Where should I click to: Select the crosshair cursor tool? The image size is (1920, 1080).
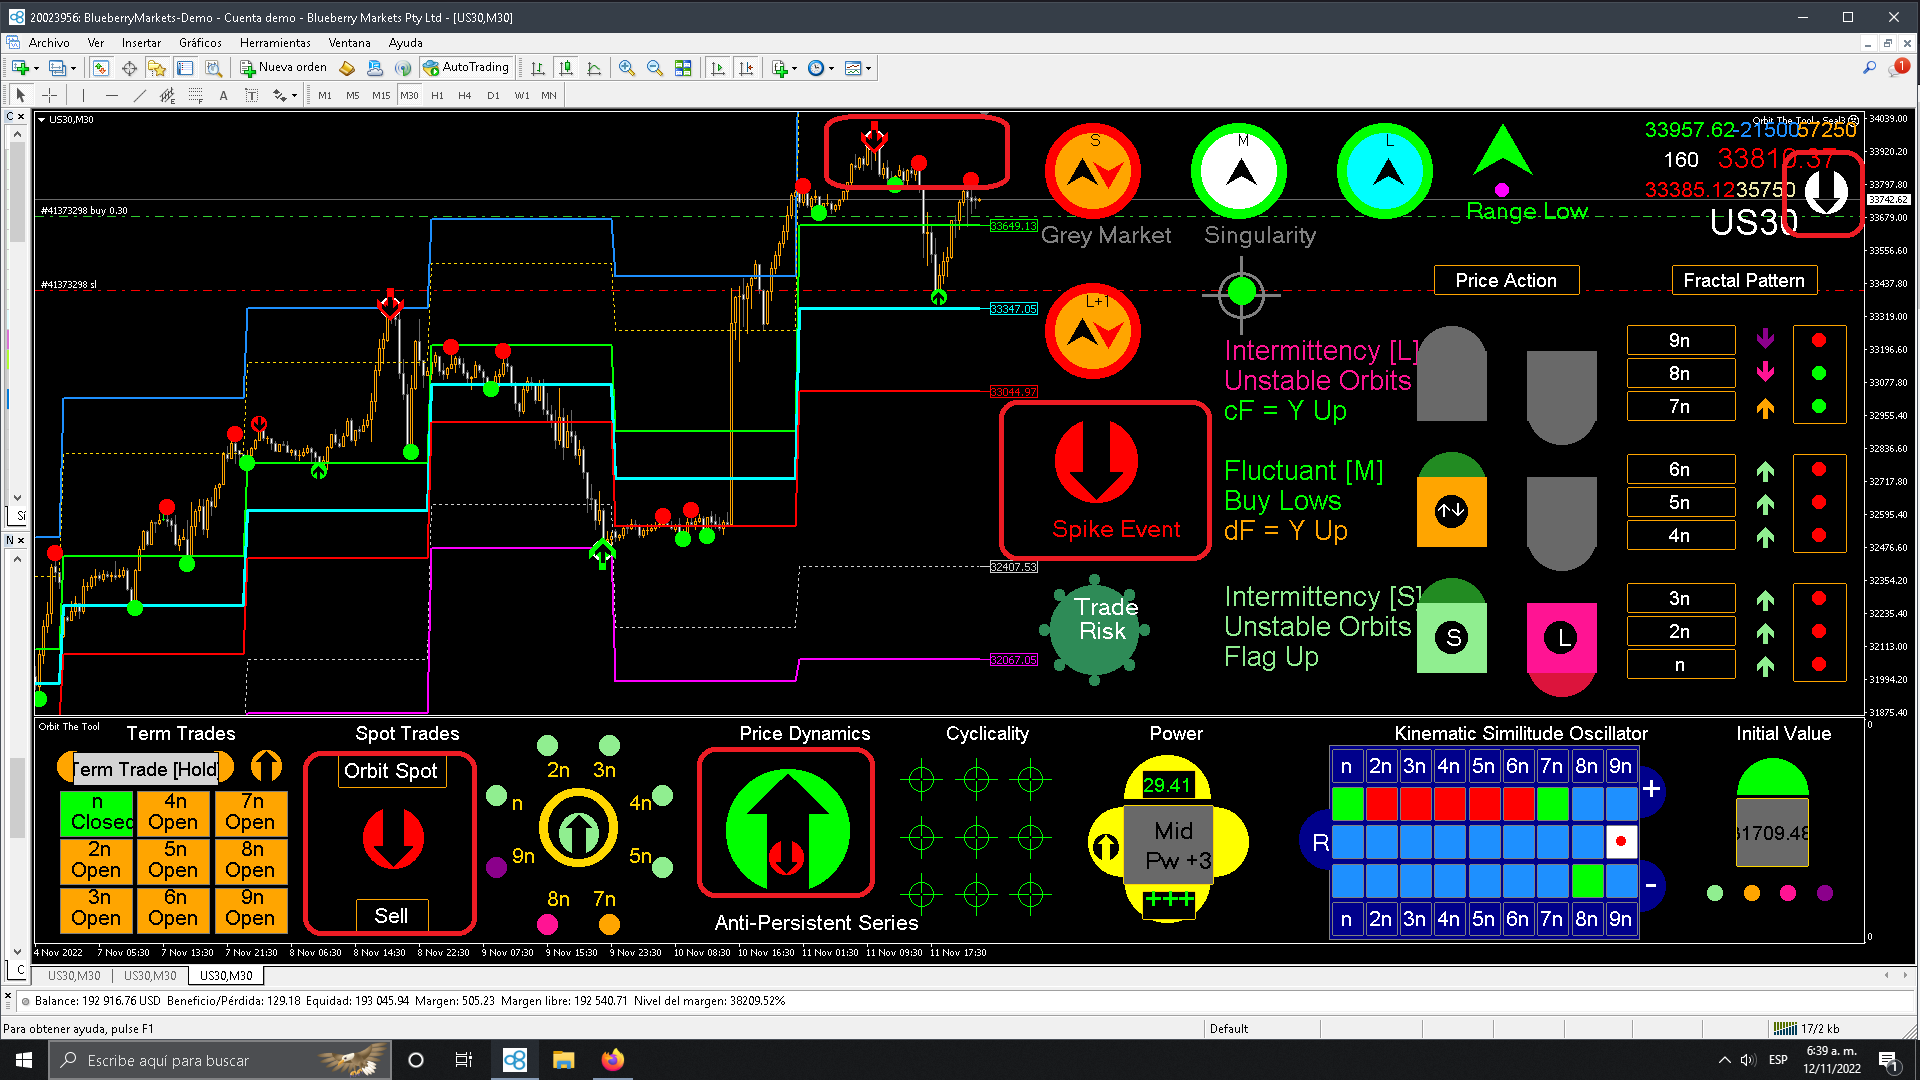(49, 95)
